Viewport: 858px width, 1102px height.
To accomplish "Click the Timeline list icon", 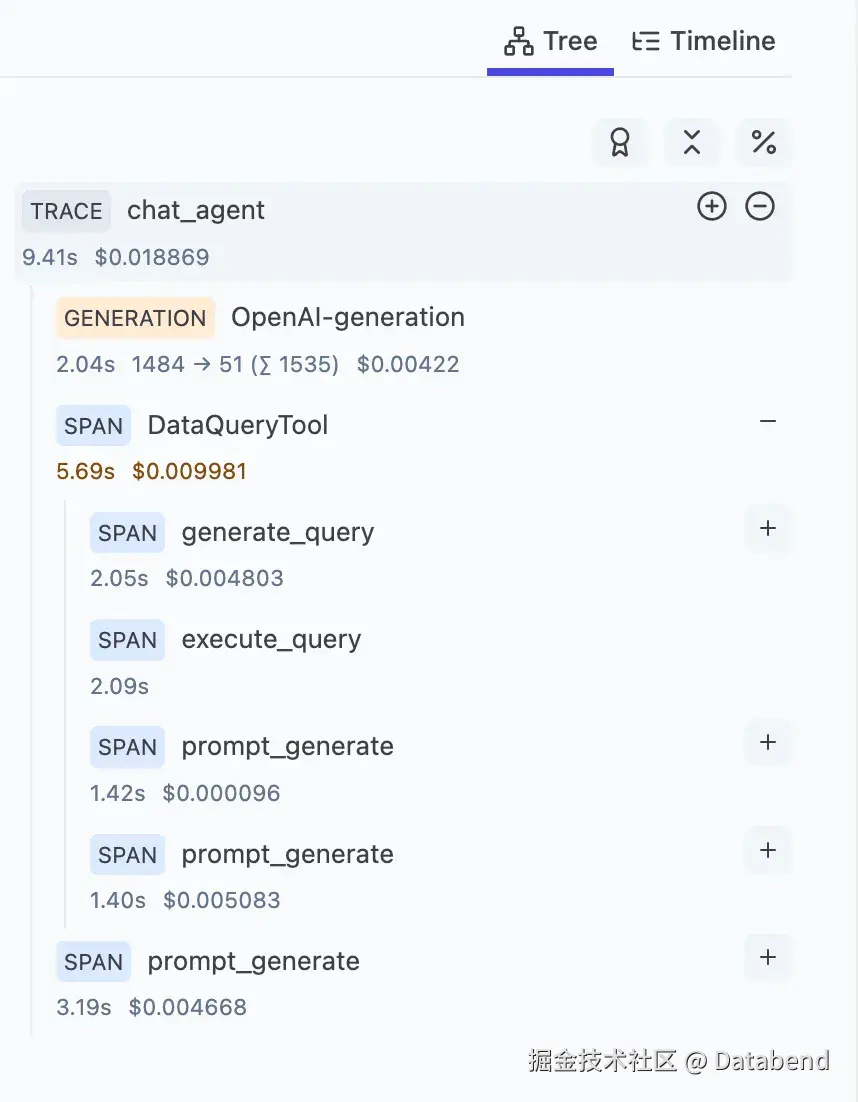I will 646,42.
